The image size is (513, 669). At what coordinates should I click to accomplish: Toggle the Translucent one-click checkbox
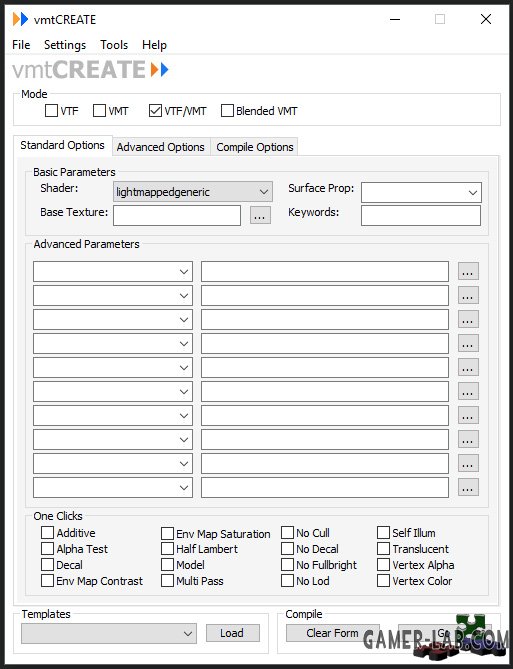coord(383,549)
